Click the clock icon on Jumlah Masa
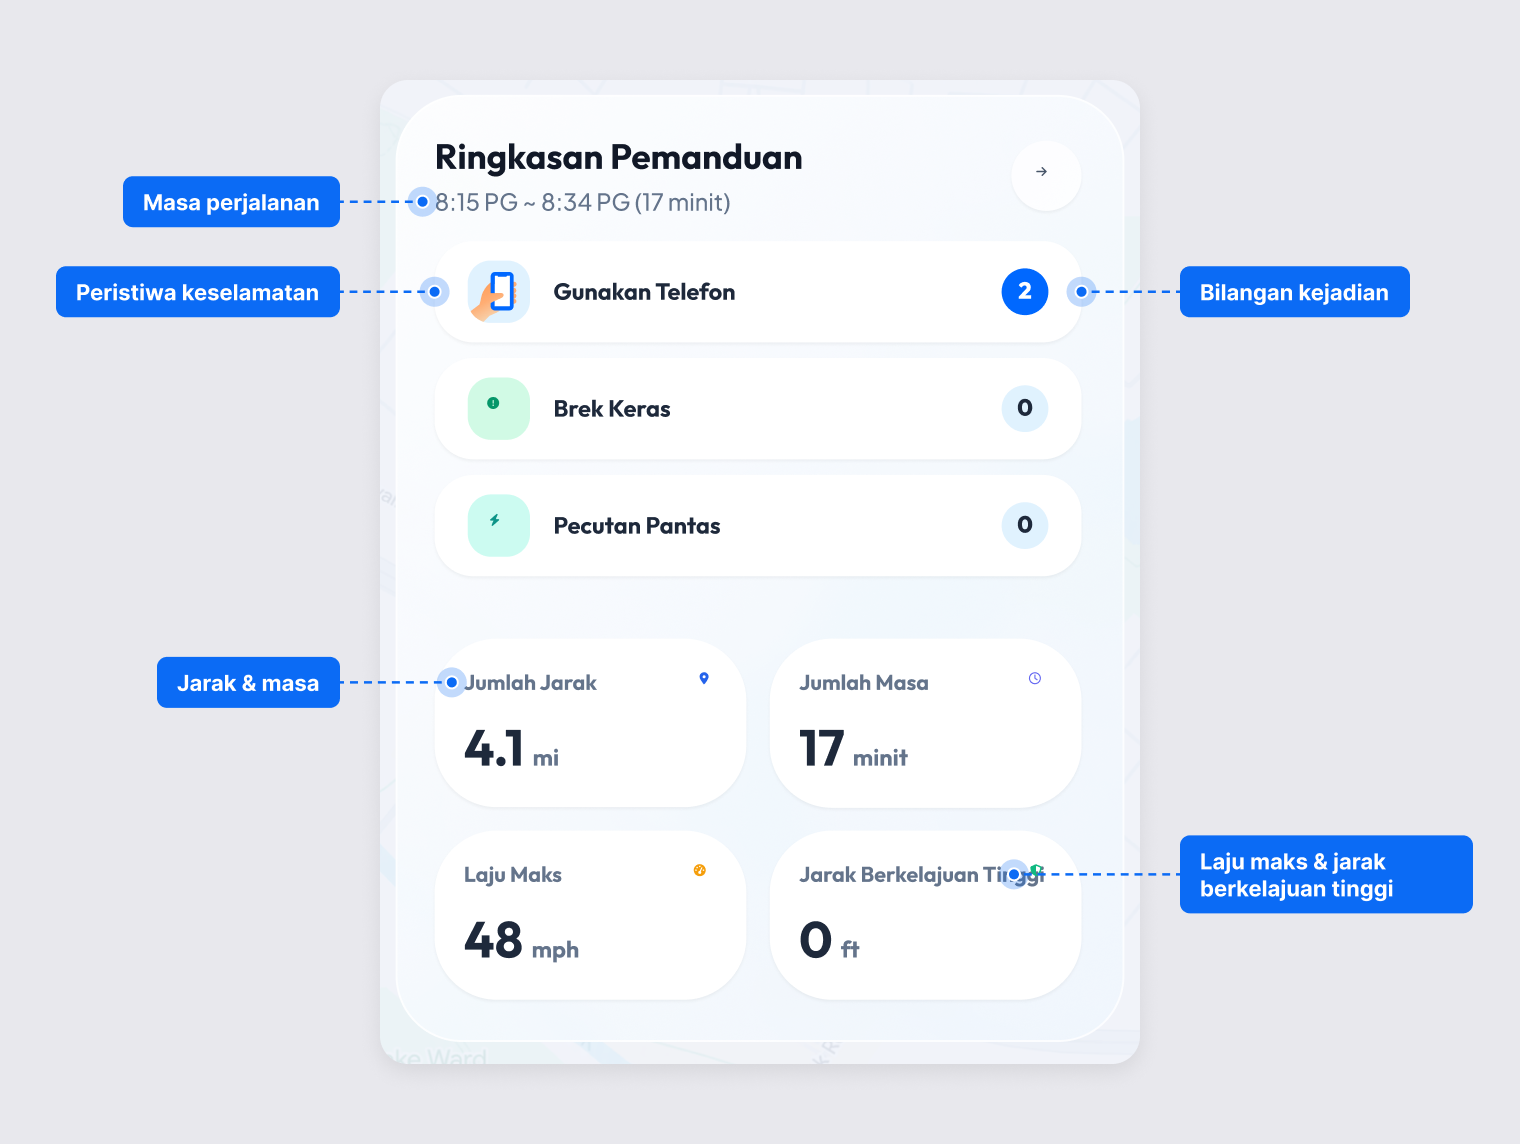The width and height of the screenshot is (1520, 1144). tap(1035, 678)
